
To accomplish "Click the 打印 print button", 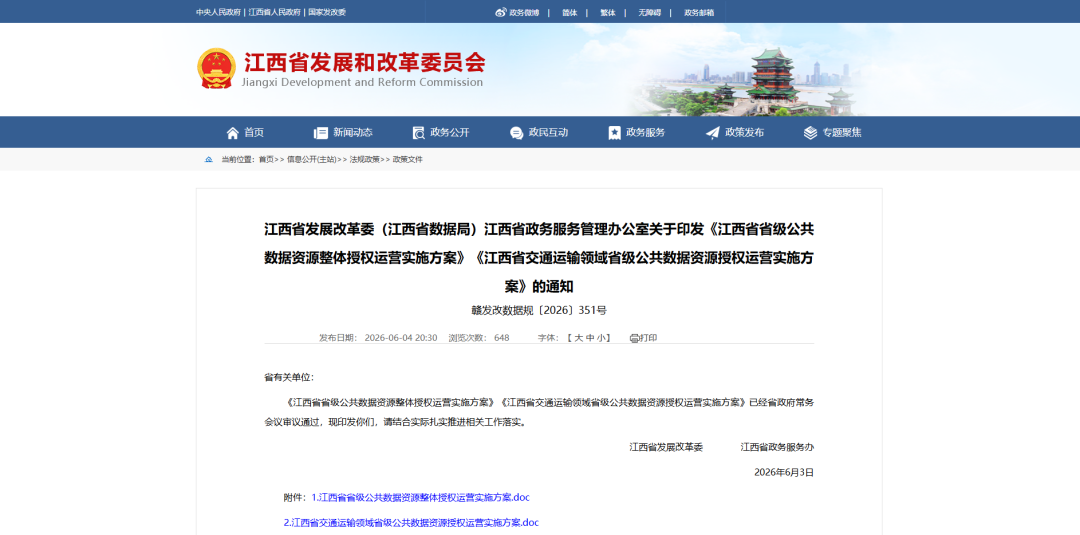I will [643, 338].
